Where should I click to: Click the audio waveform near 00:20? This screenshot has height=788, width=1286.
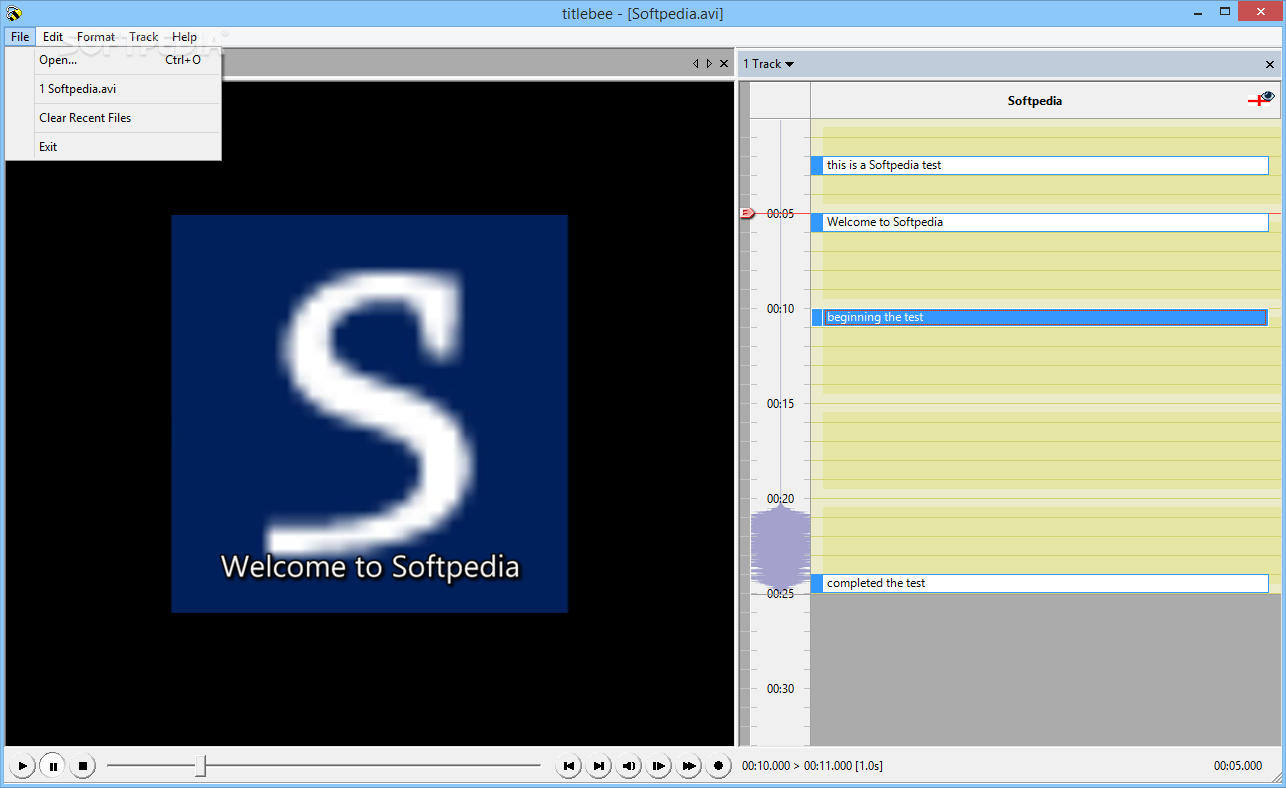(780, 548)
